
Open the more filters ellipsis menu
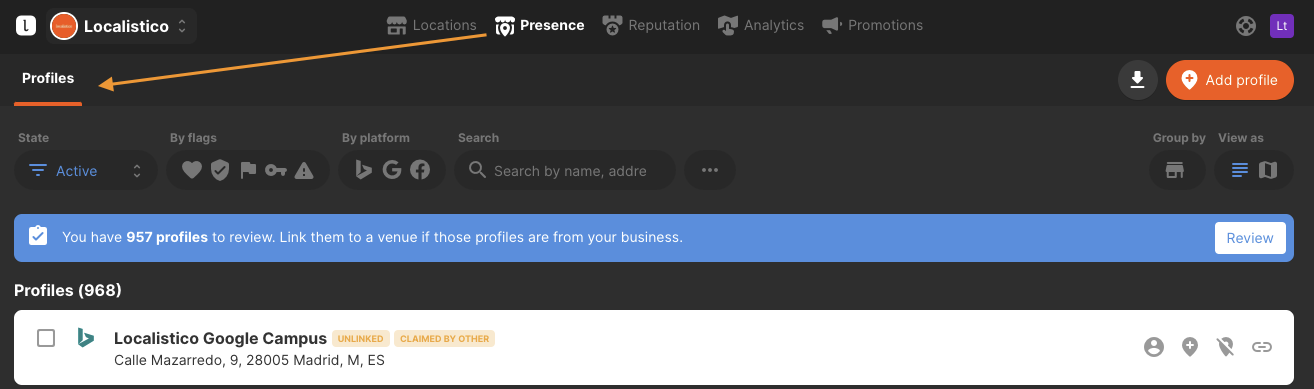click(710, 170)
